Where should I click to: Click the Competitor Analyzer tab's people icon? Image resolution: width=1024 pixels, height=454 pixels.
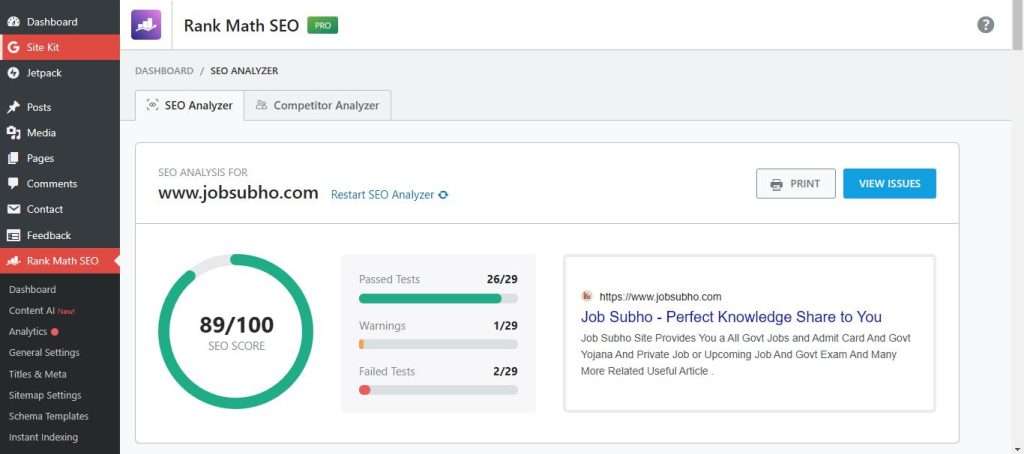click(x=261, y=105)
